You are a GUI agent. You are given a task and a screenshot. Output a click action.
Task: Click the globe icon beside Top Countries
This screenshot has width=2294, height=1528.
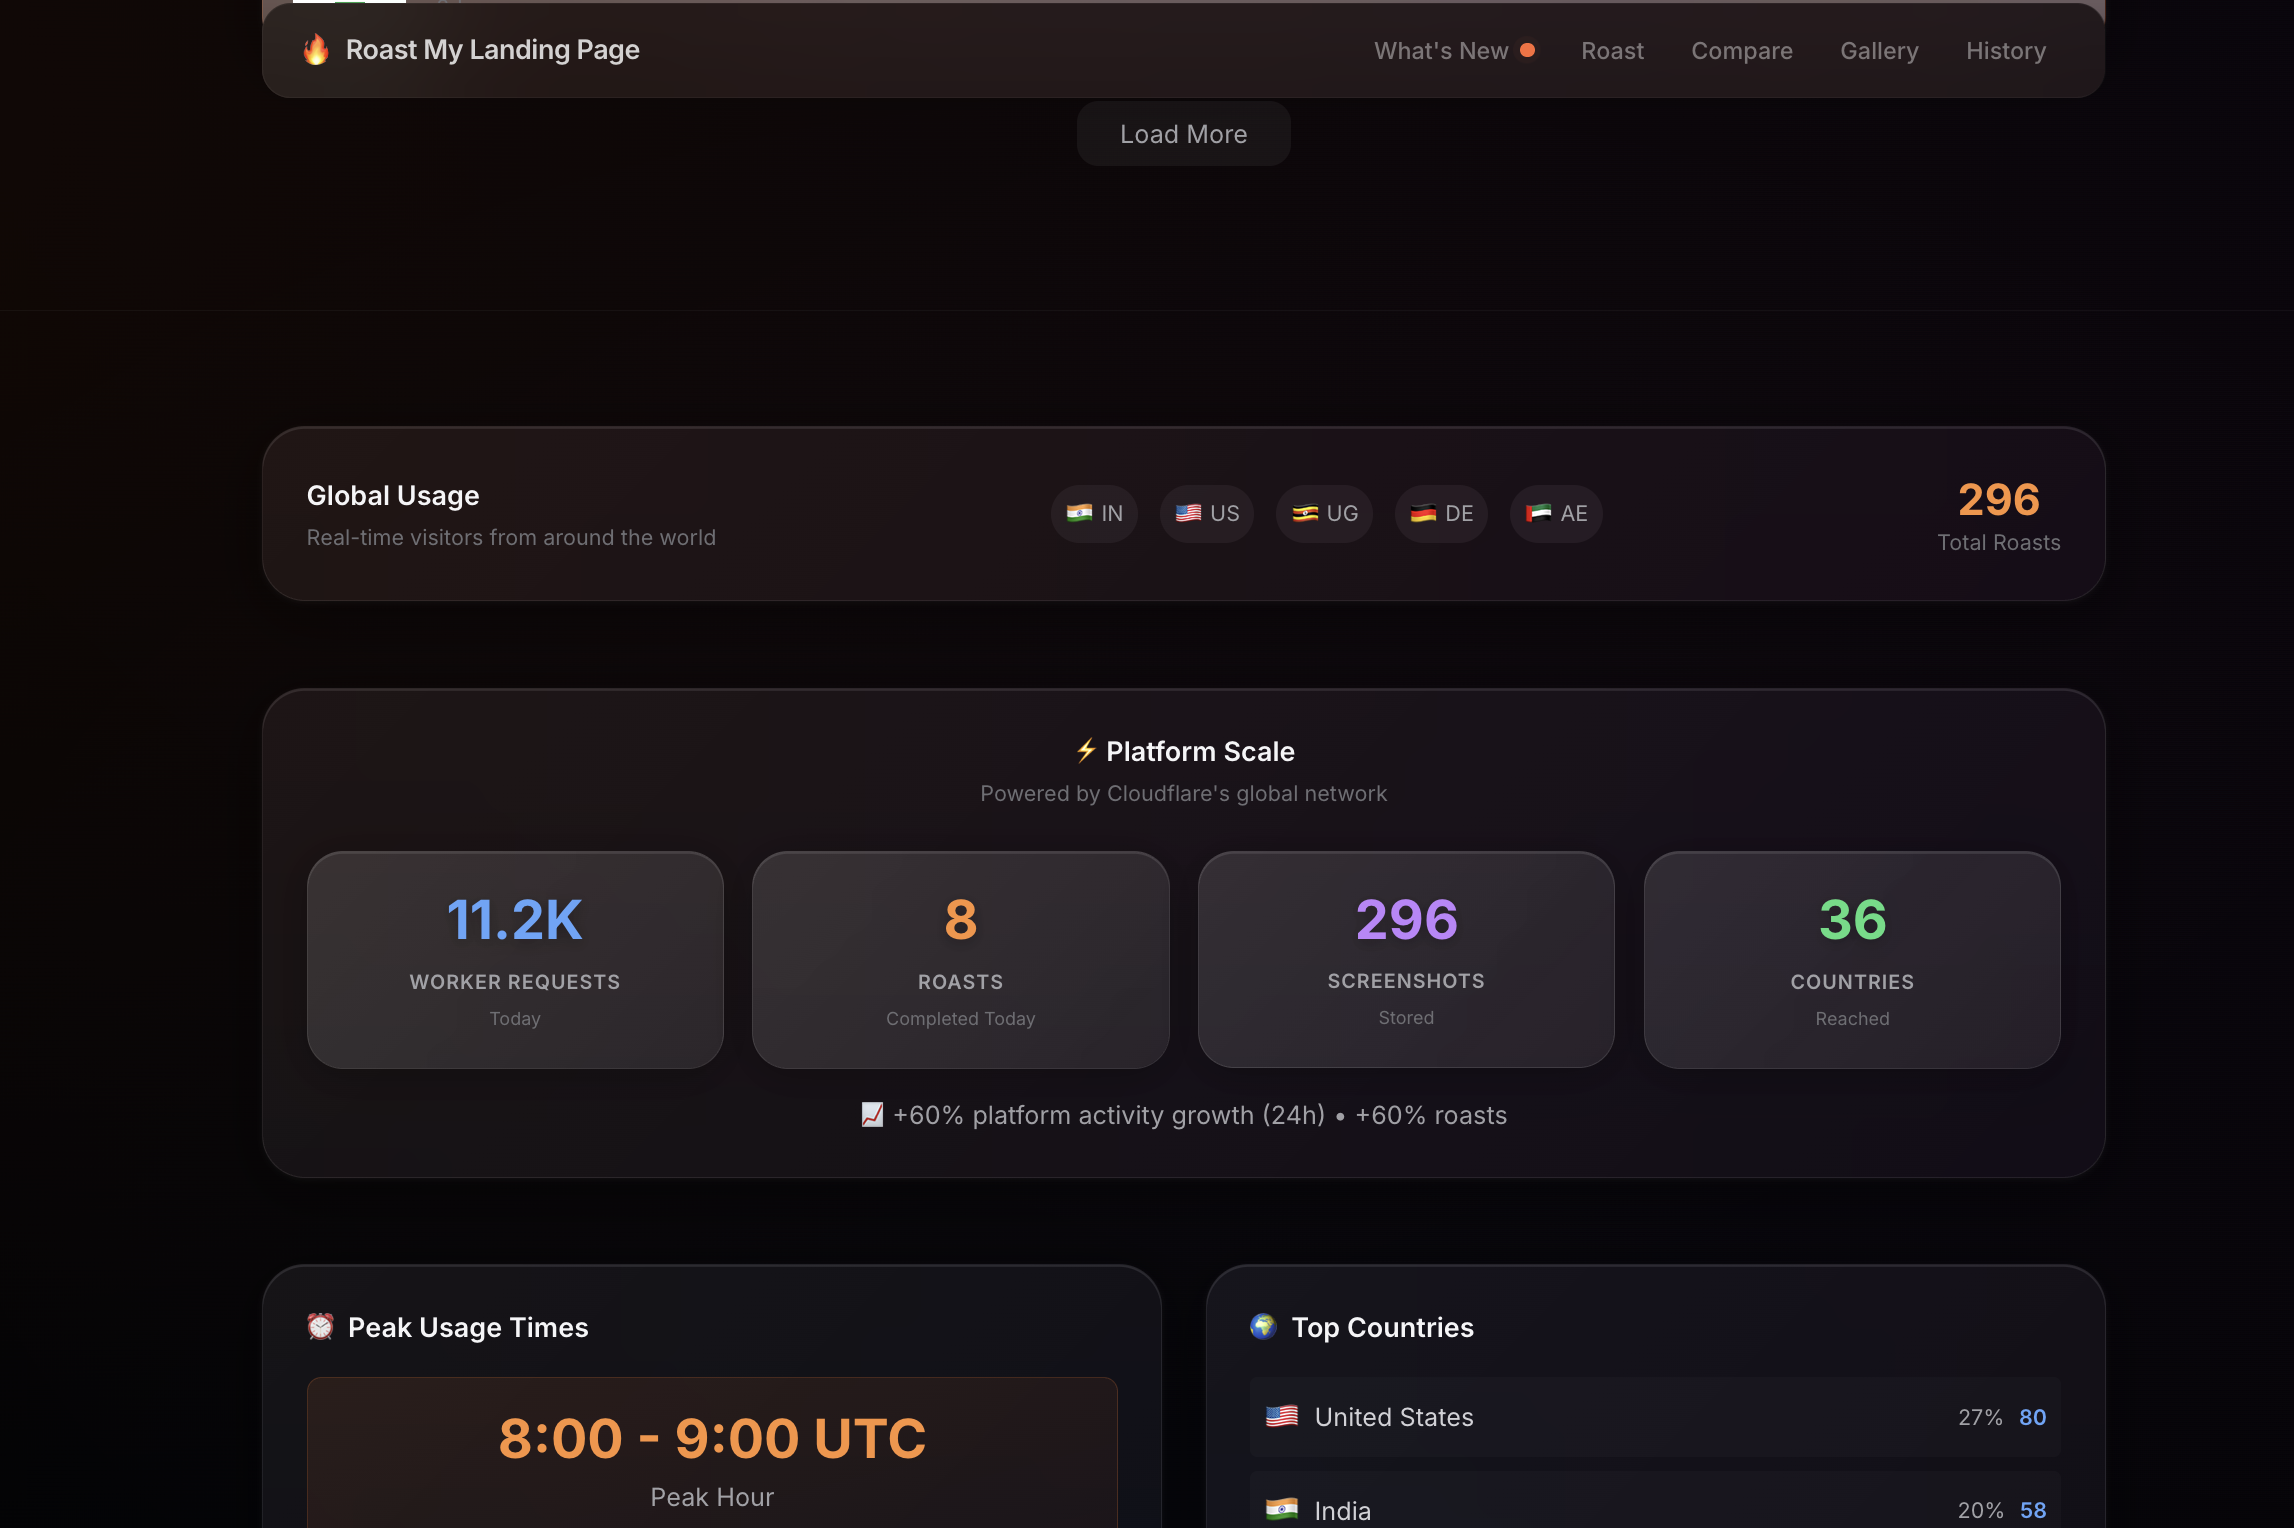click(x=1264, y=1327)
